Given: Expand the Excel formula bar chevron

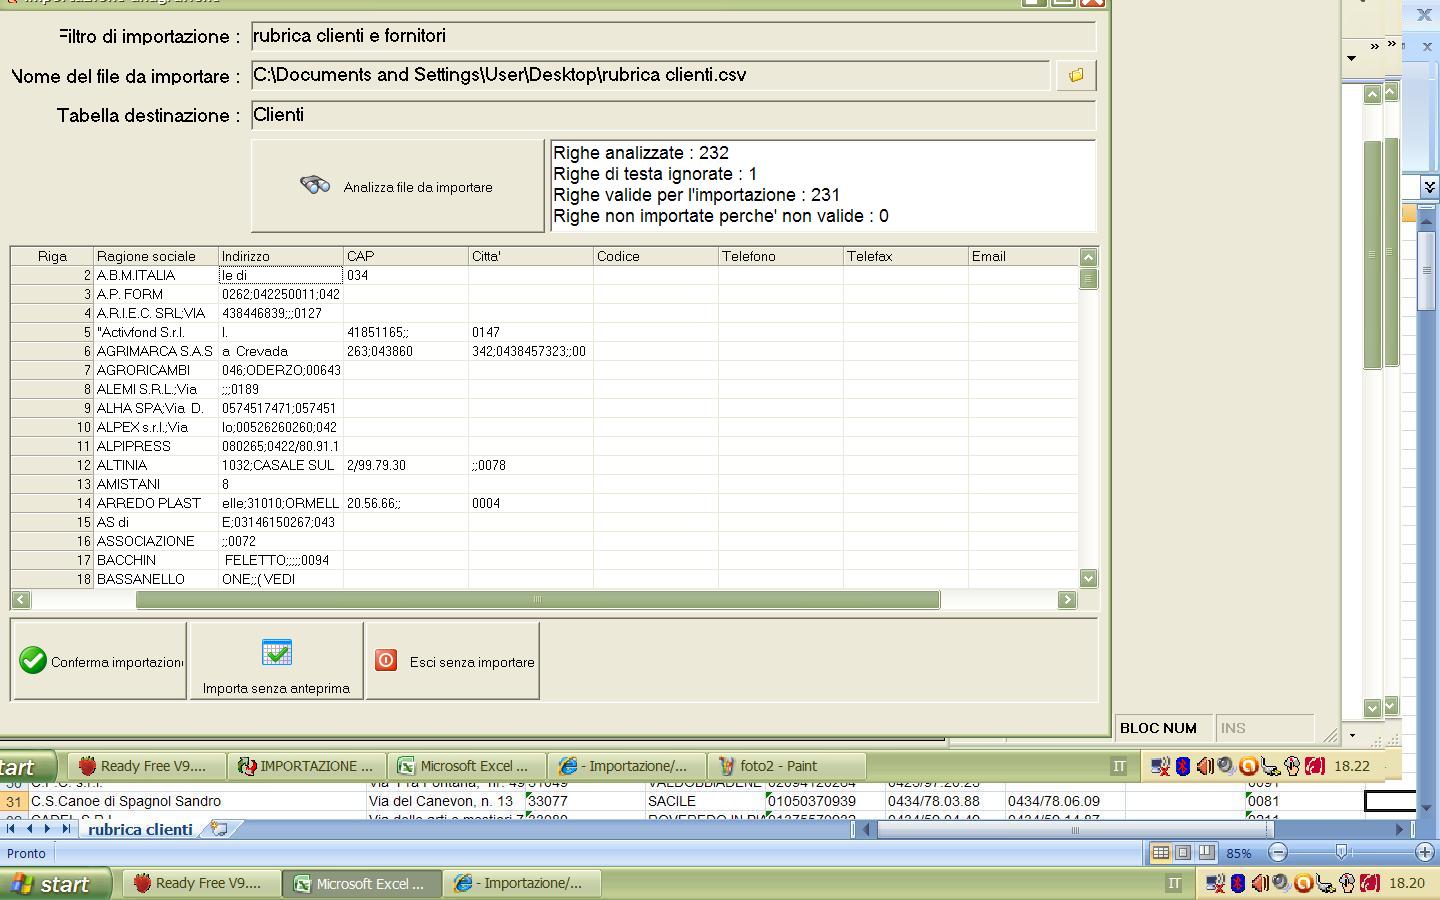Looking at the screenshot, I should 1429,187.
